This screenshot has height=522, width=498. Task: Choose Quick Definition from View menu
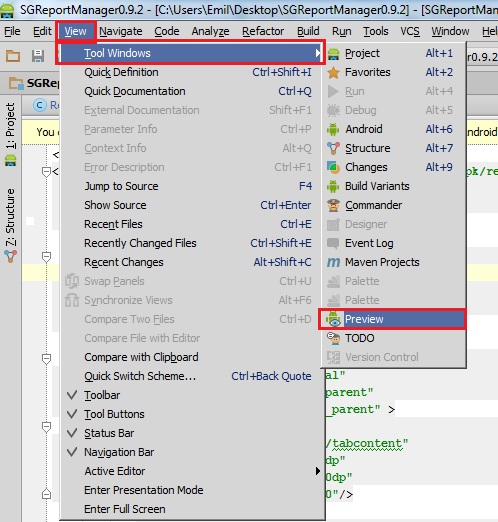193,72
